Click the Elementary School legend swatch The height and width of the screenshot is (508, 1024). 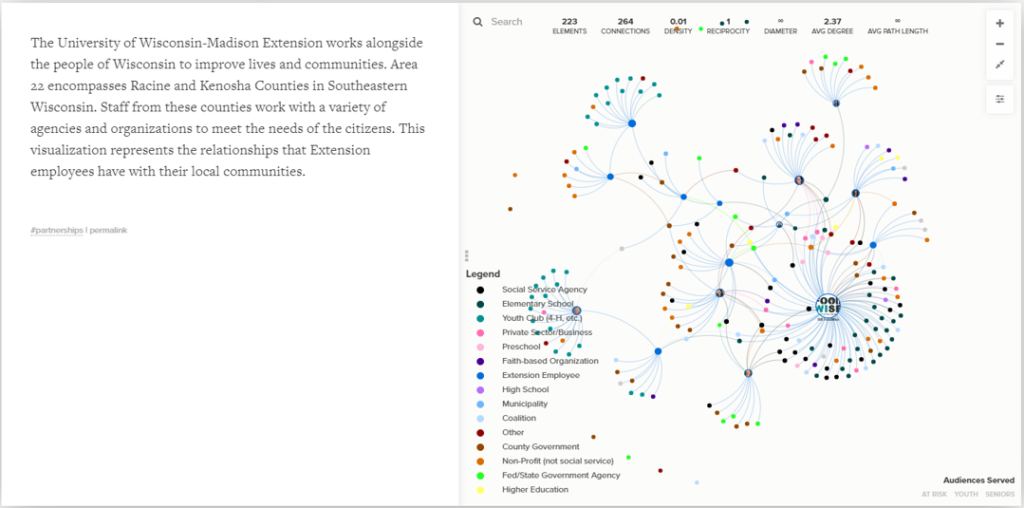click(481, 304)
